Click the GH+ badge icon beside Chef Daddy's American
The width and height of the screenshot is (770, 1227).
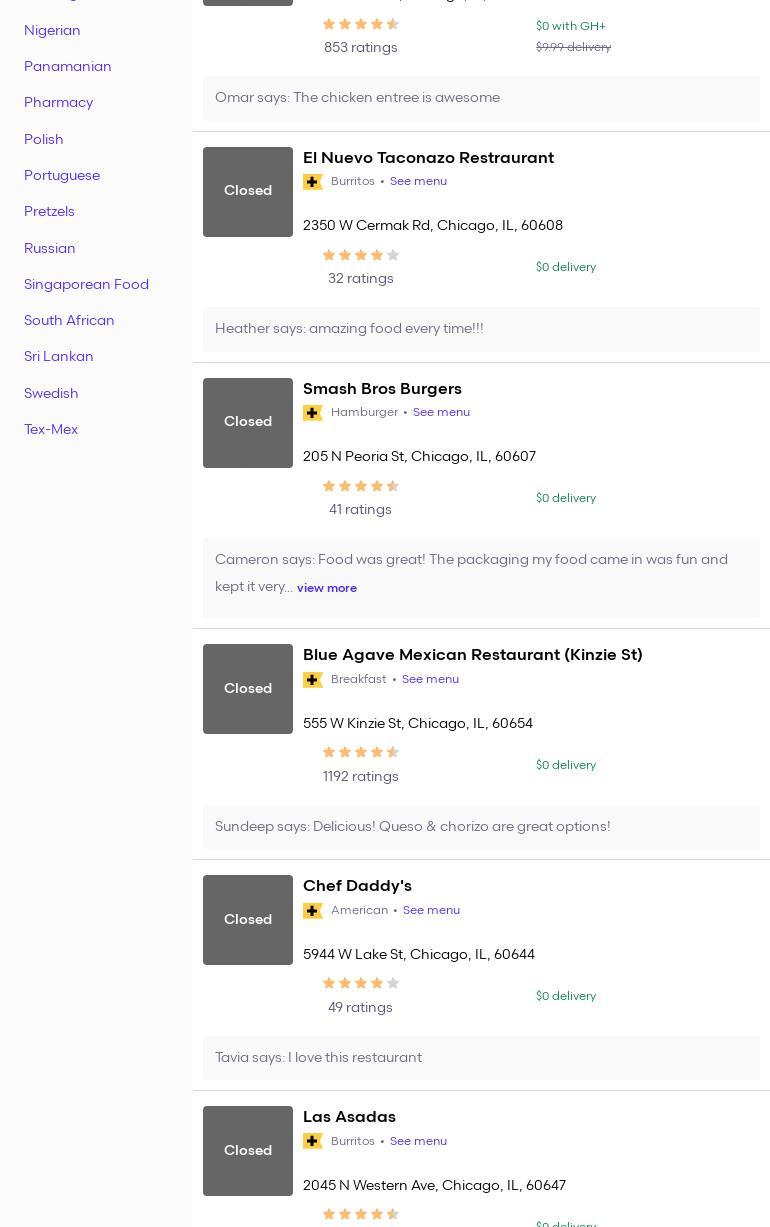313,911
